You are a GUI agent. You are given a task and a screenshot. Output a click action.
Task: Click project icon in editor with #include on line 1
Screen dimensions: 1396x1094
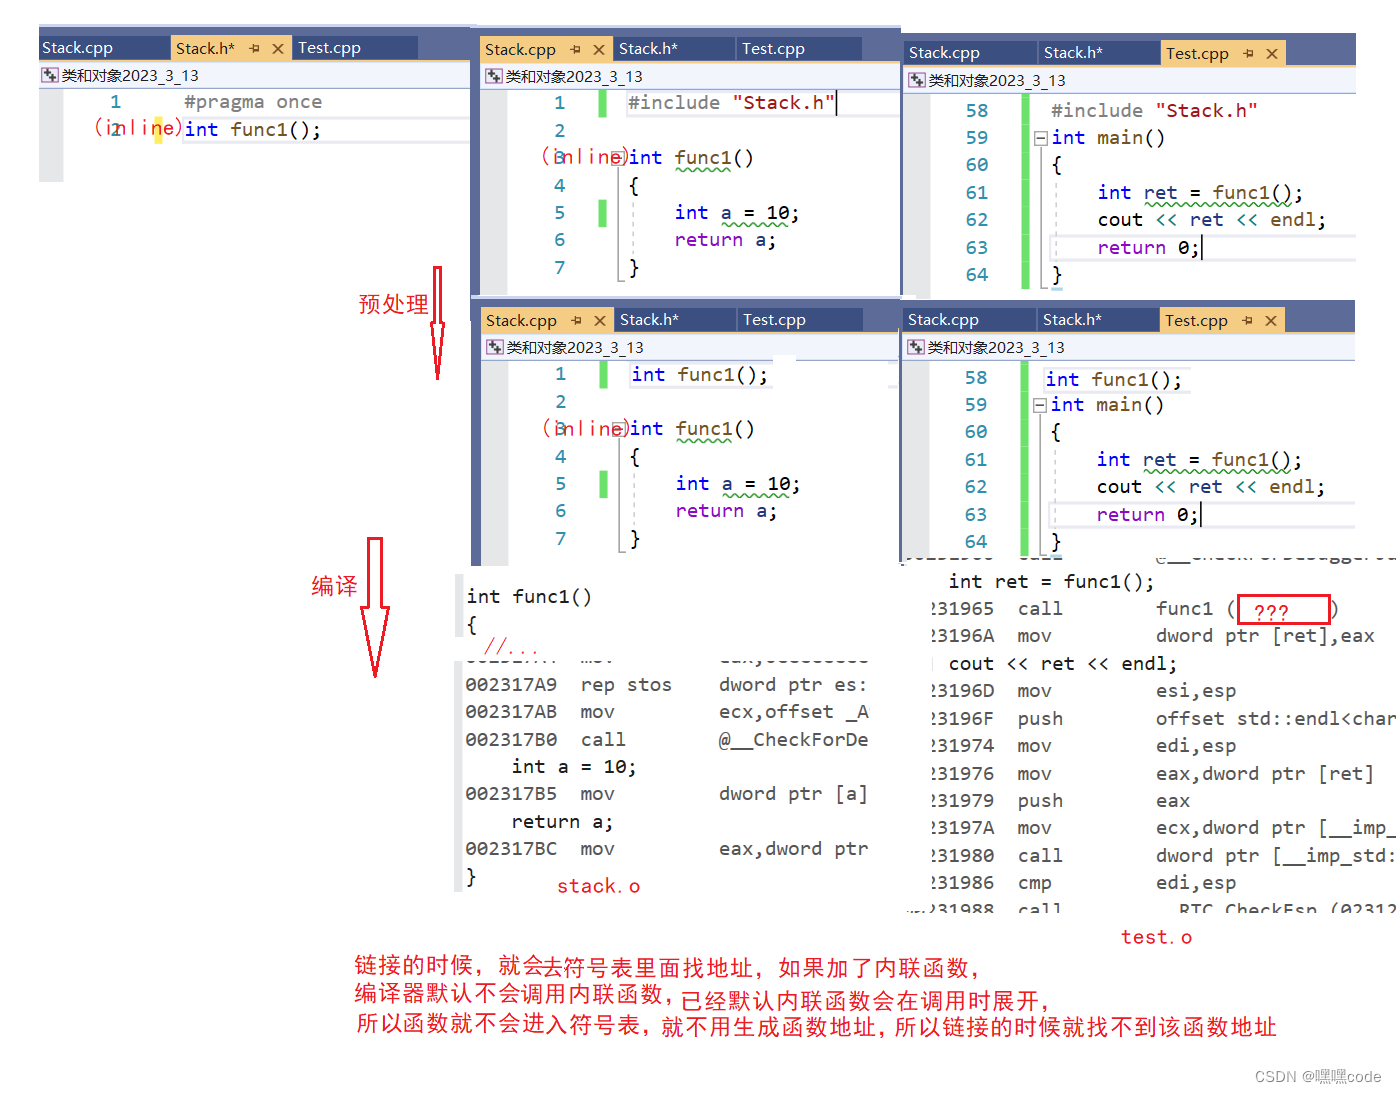[x=494, y=76]
